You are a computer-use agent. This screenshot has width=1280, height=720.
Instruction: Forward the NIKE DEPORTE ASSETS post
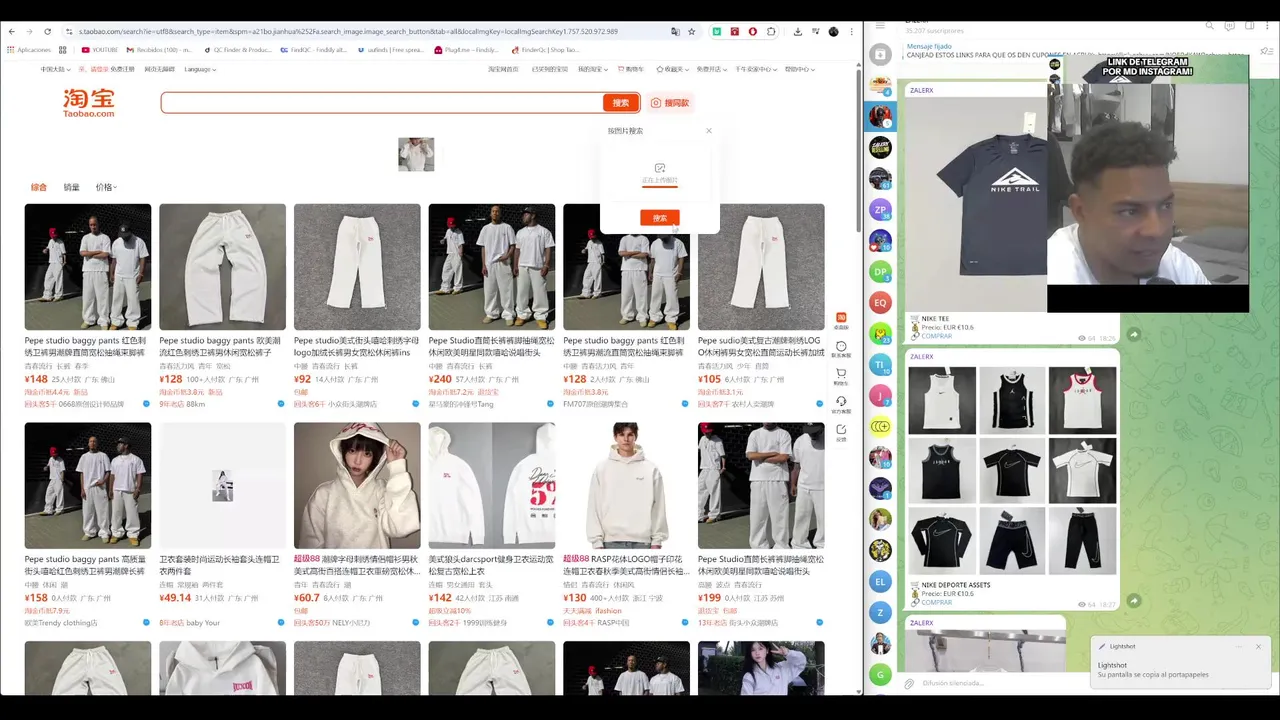(x=1133, y=601)
